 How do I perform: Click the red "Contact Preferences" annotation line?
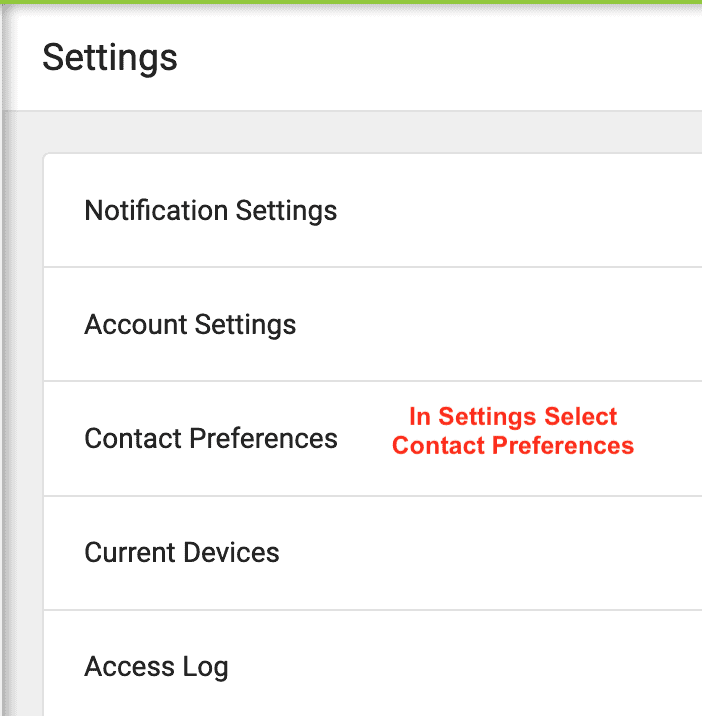coord(513,446)
